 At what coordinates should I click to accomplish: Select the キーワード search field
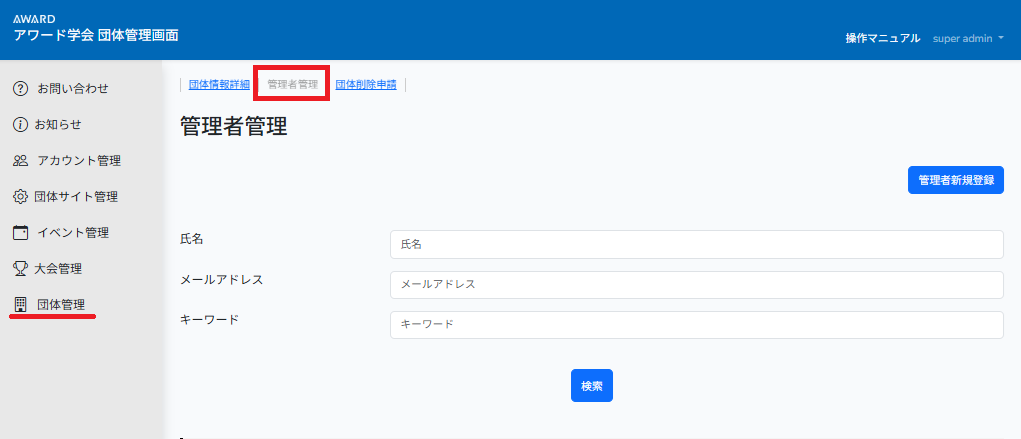pos(696,325)
